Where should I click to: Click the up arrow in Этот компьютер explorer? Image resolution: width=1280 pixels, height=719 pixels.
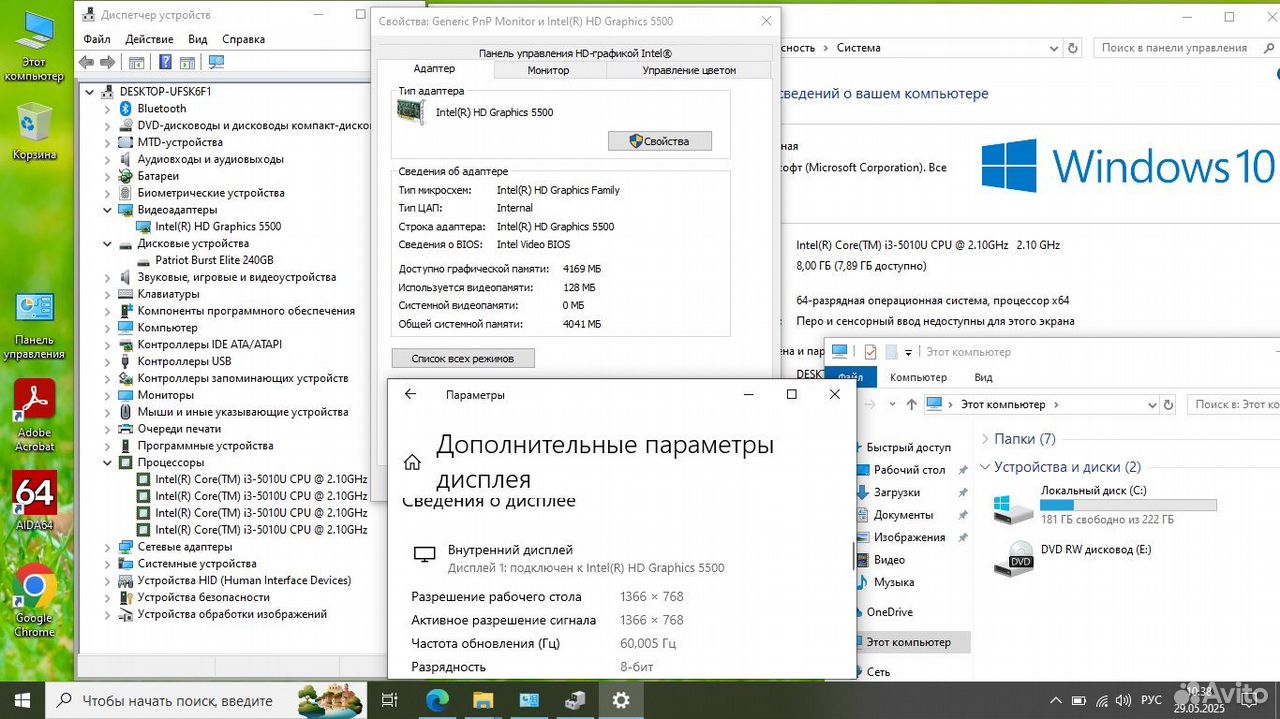tap(911, 404)
